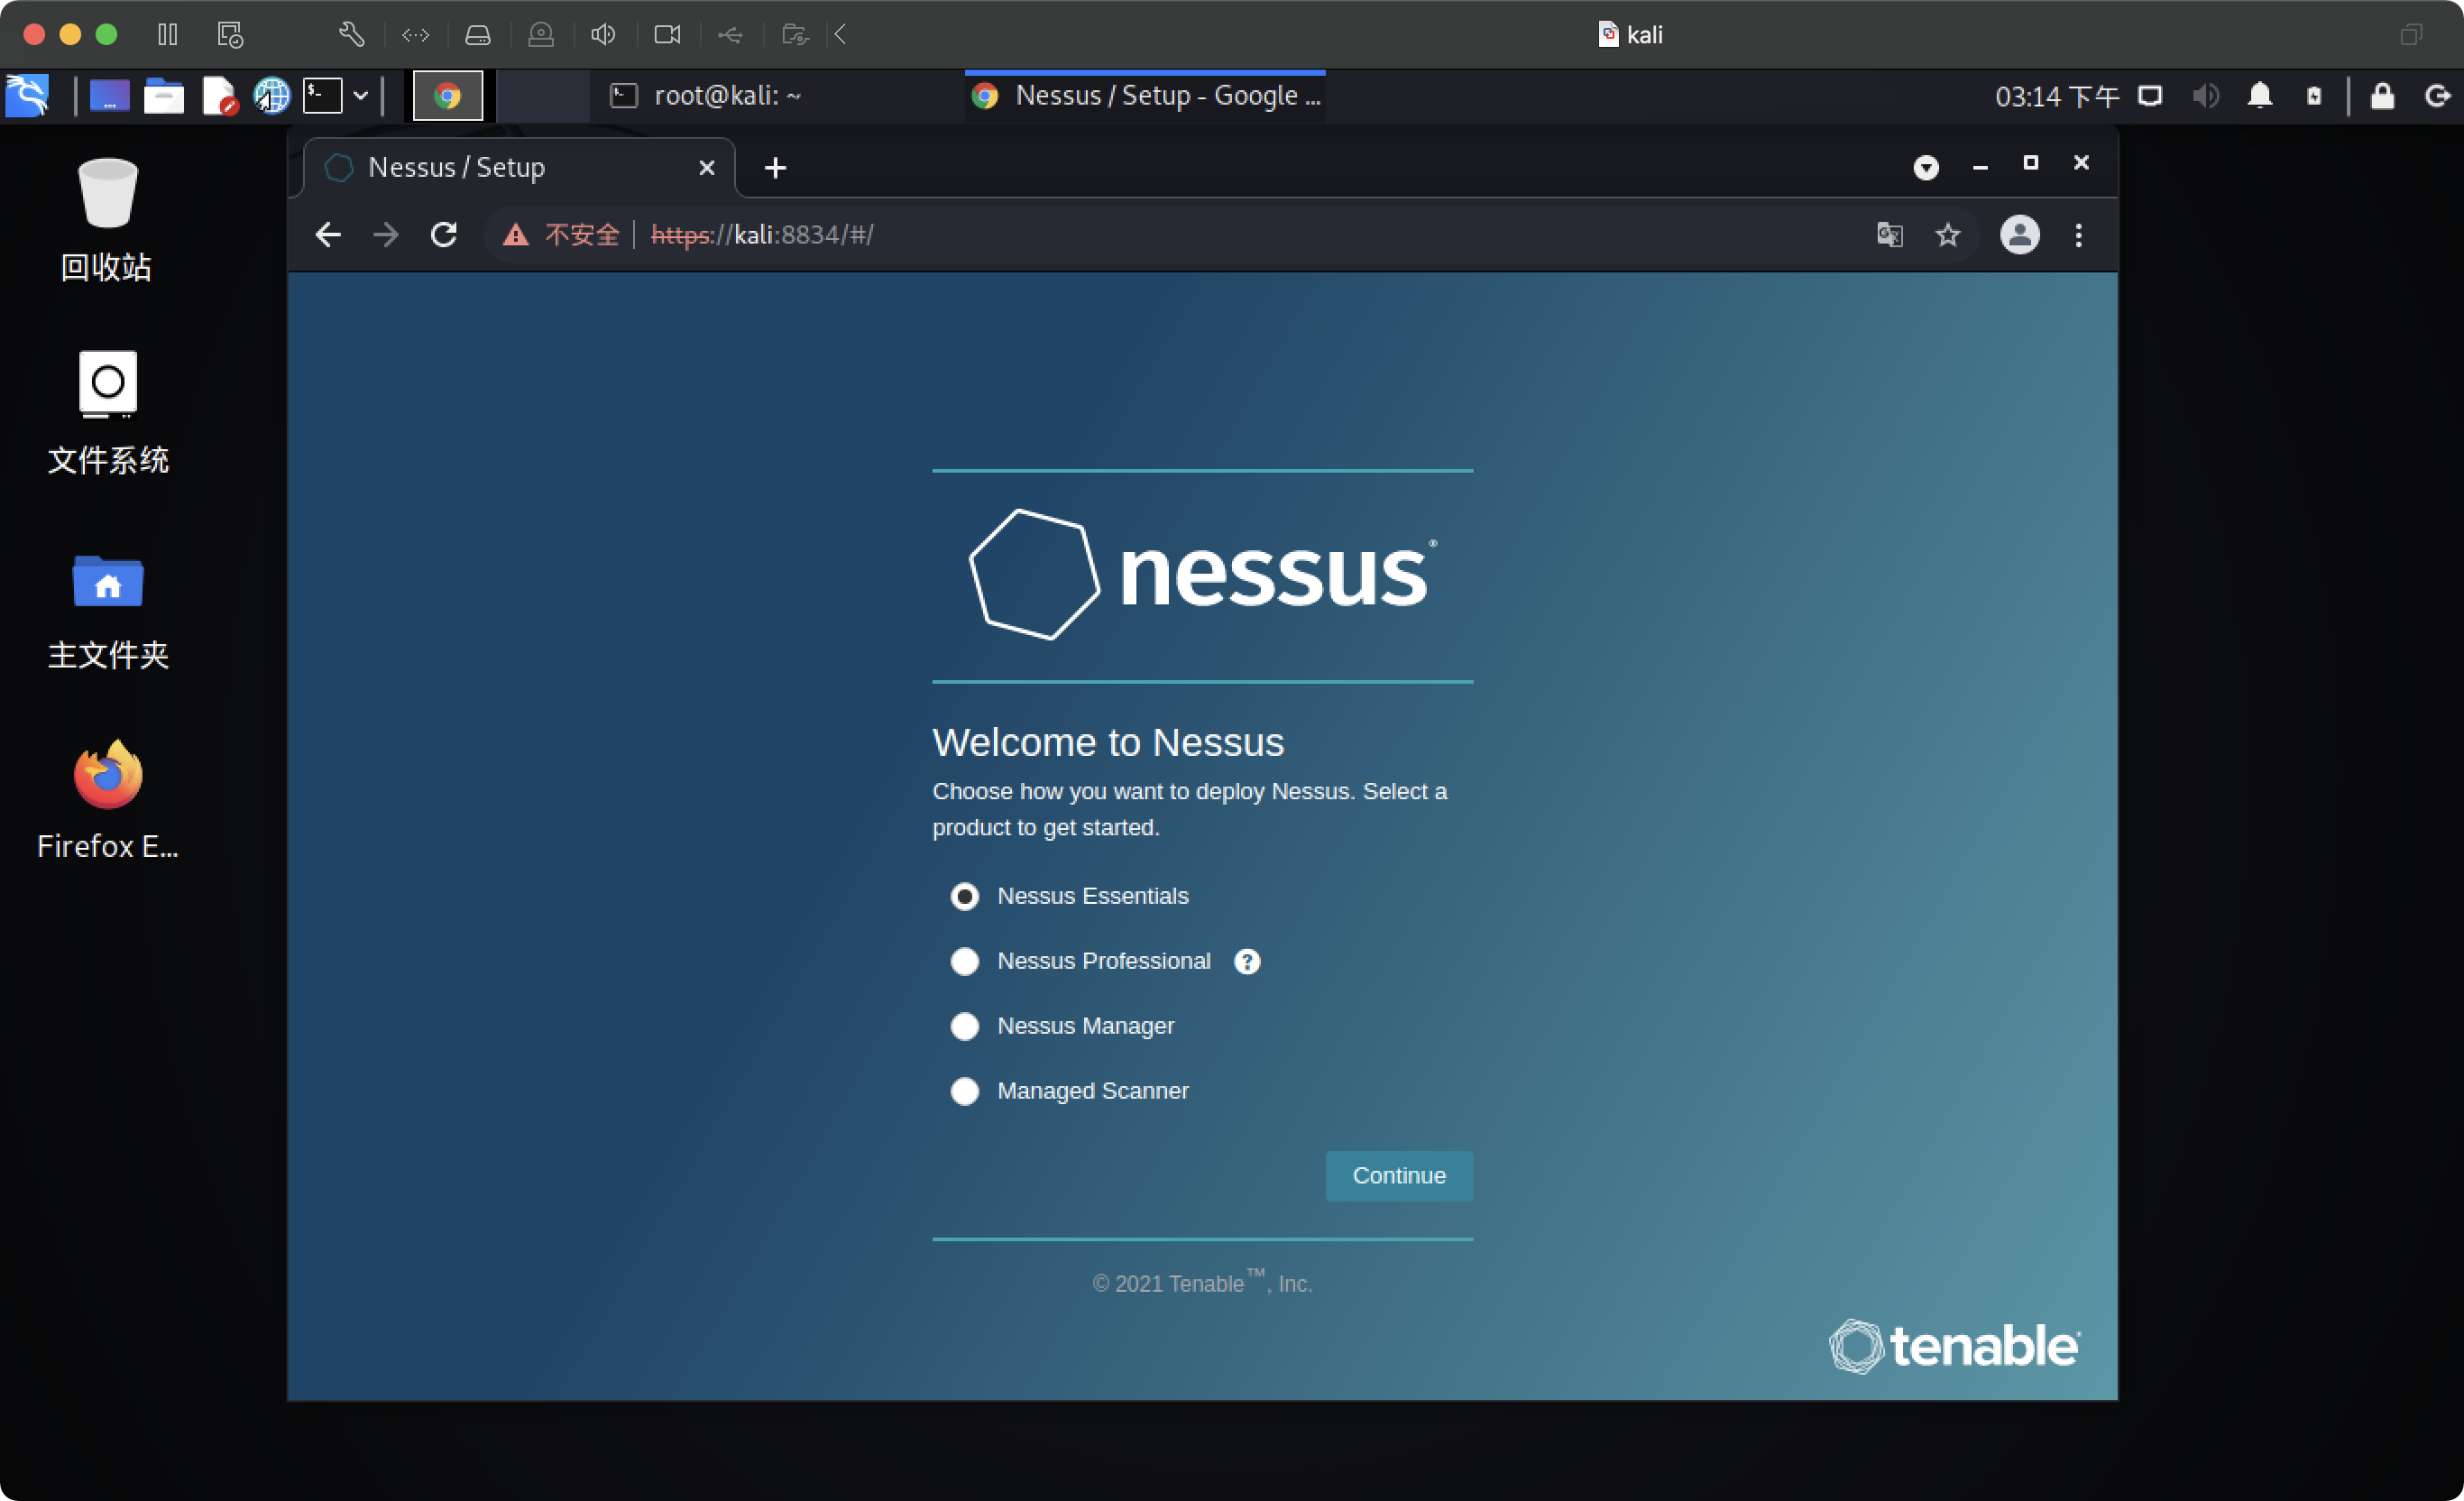Open Chrome's three-dot menu
The height and width of the screenshot is (1501, 2464).
2077,235
